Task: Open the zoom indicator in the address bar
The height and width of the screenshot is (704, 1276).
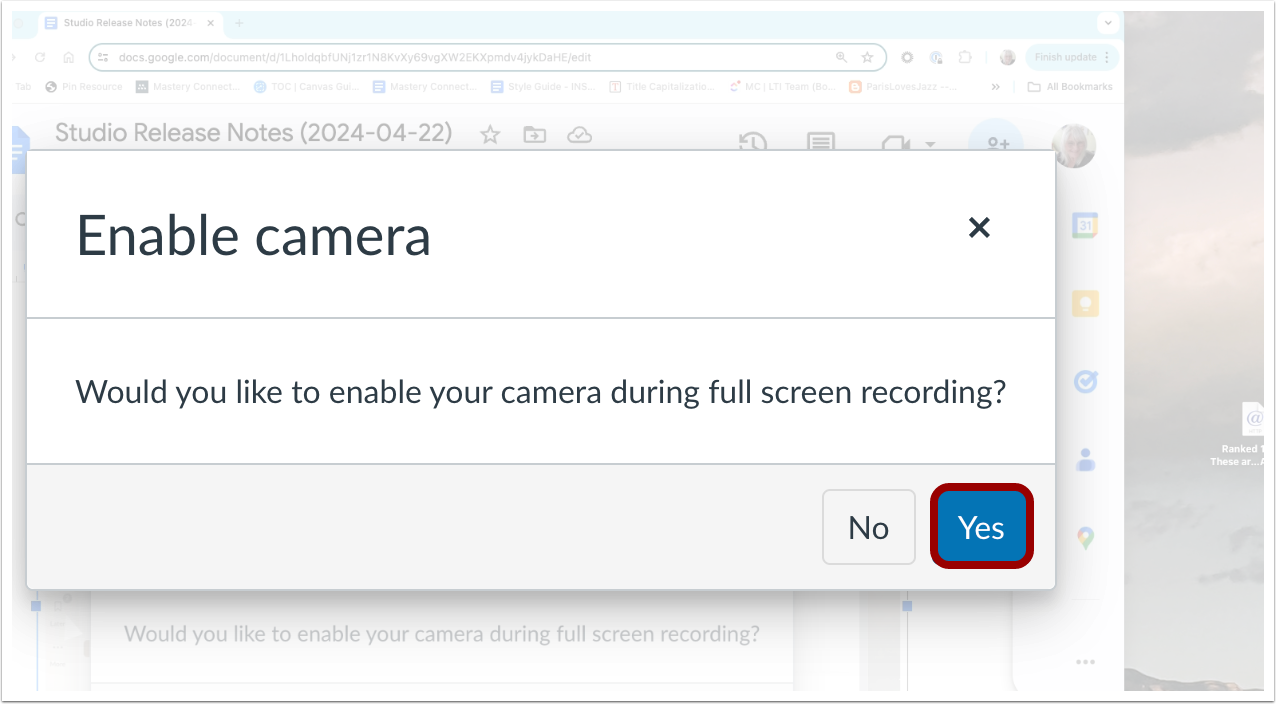Action: pyautogui.click(x=842, y=57)
